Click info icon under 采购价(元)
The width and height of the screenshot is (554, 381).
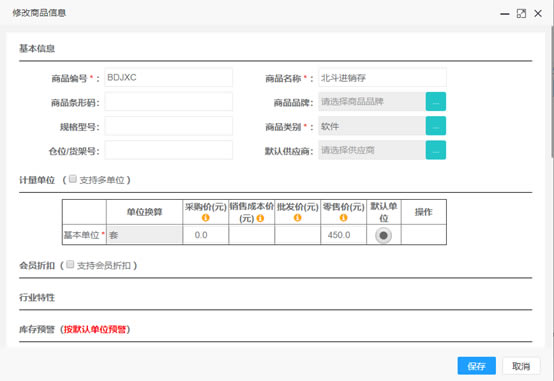(205, 218)
